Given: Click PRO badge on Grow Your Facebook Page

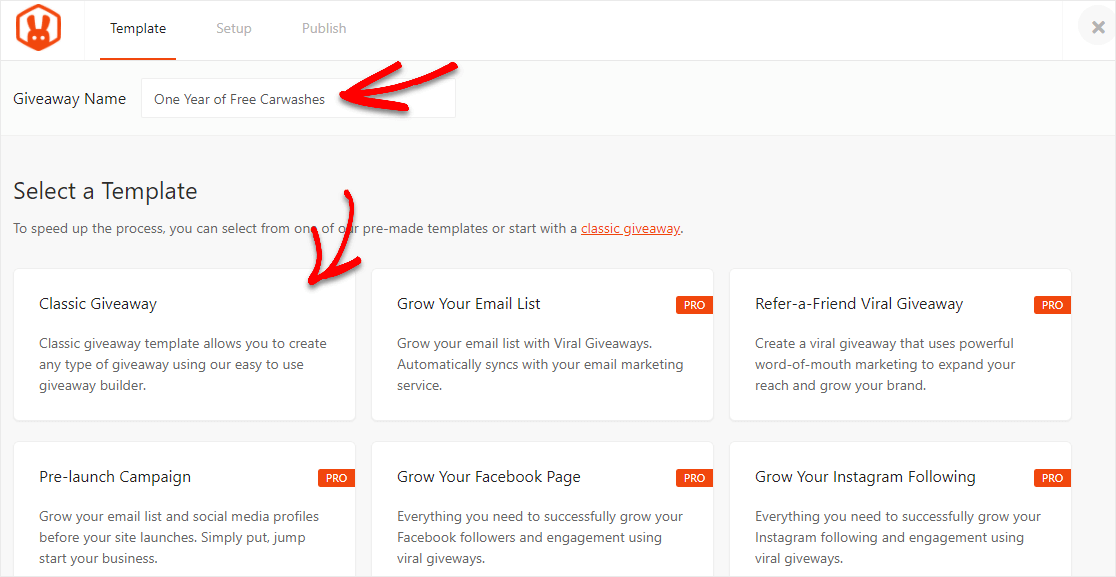Looking at the screenshot, I should [x=694, y=478].
